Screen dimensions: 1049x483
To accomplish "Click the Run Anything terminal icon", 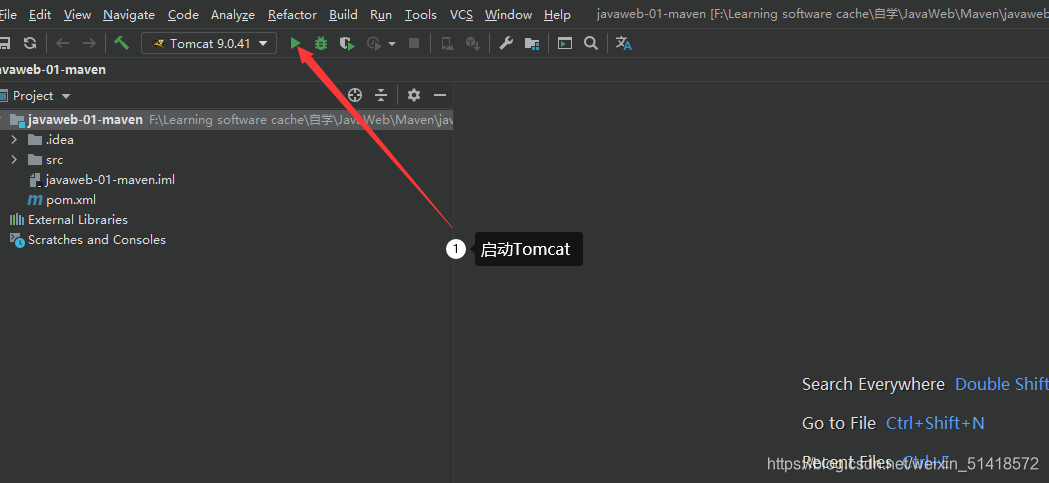I will [x=565, y=43].
